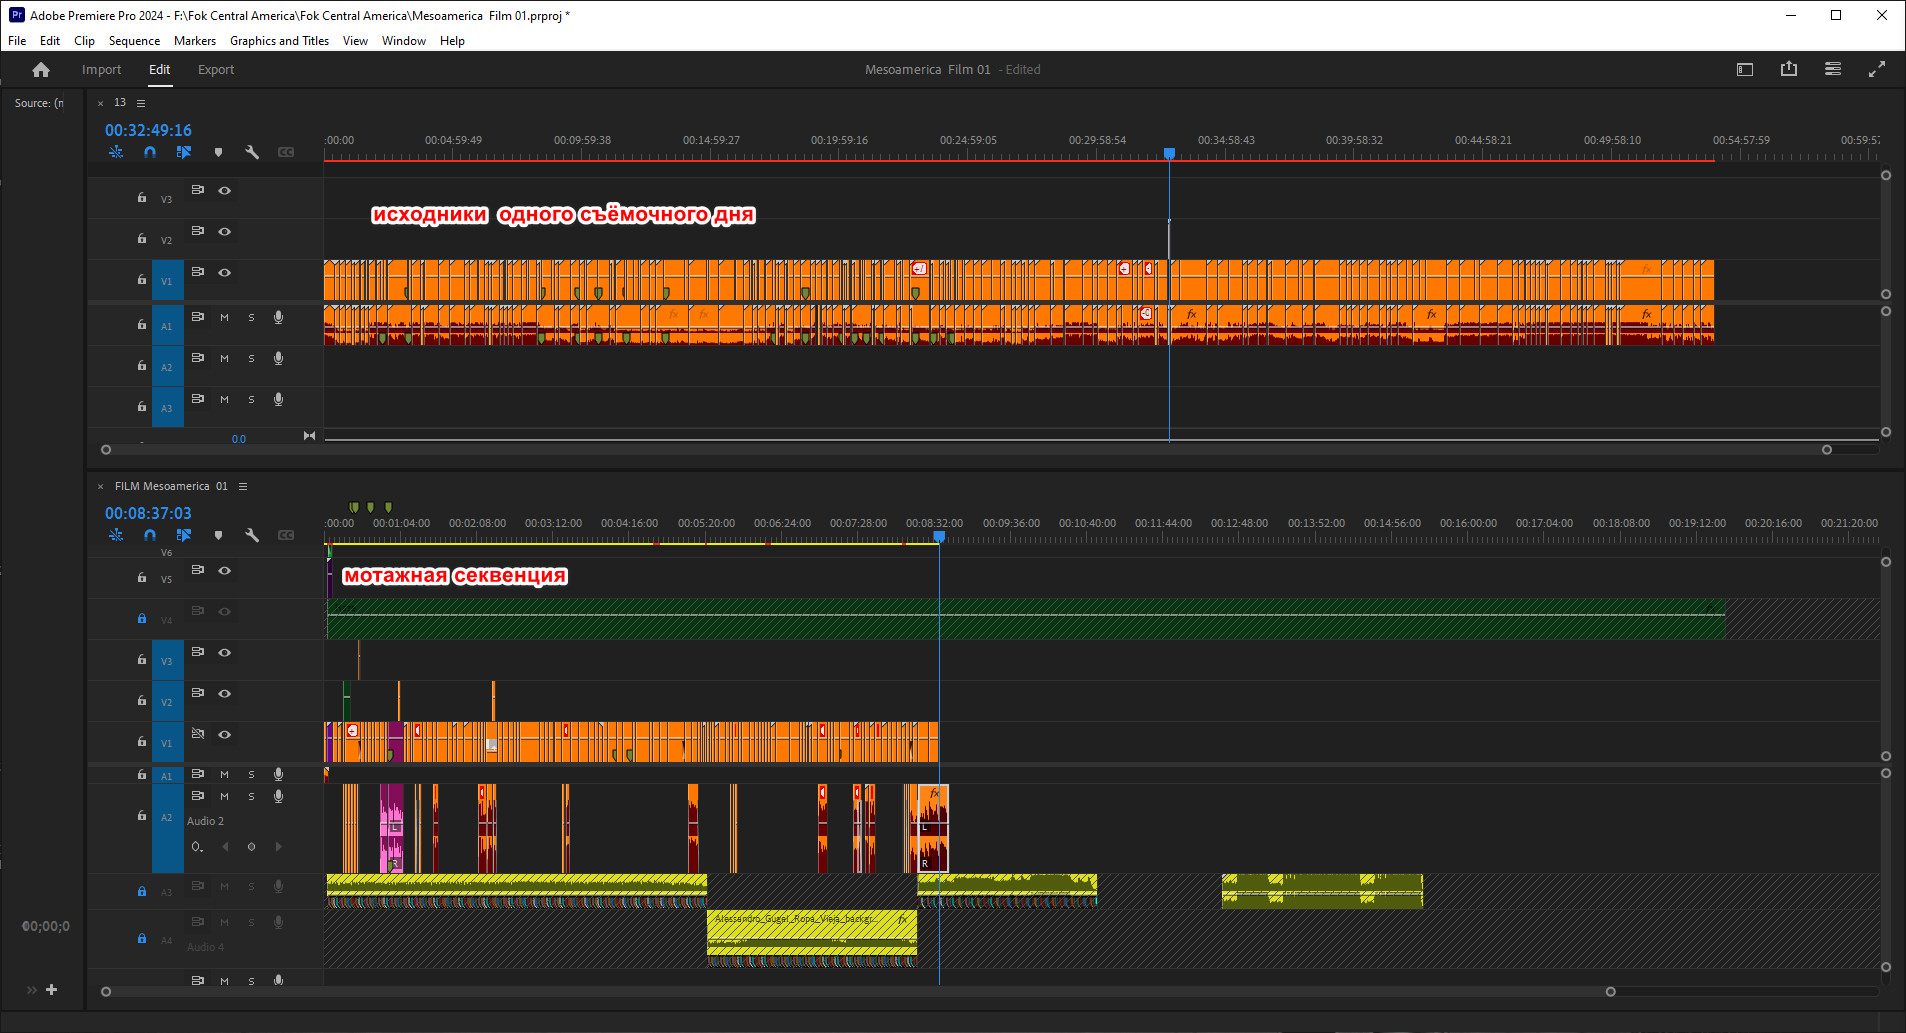The width and height of the screenshot is (1906, 1033).
Task: Open workspace layout list icon in header
Action: (1833, 69)
